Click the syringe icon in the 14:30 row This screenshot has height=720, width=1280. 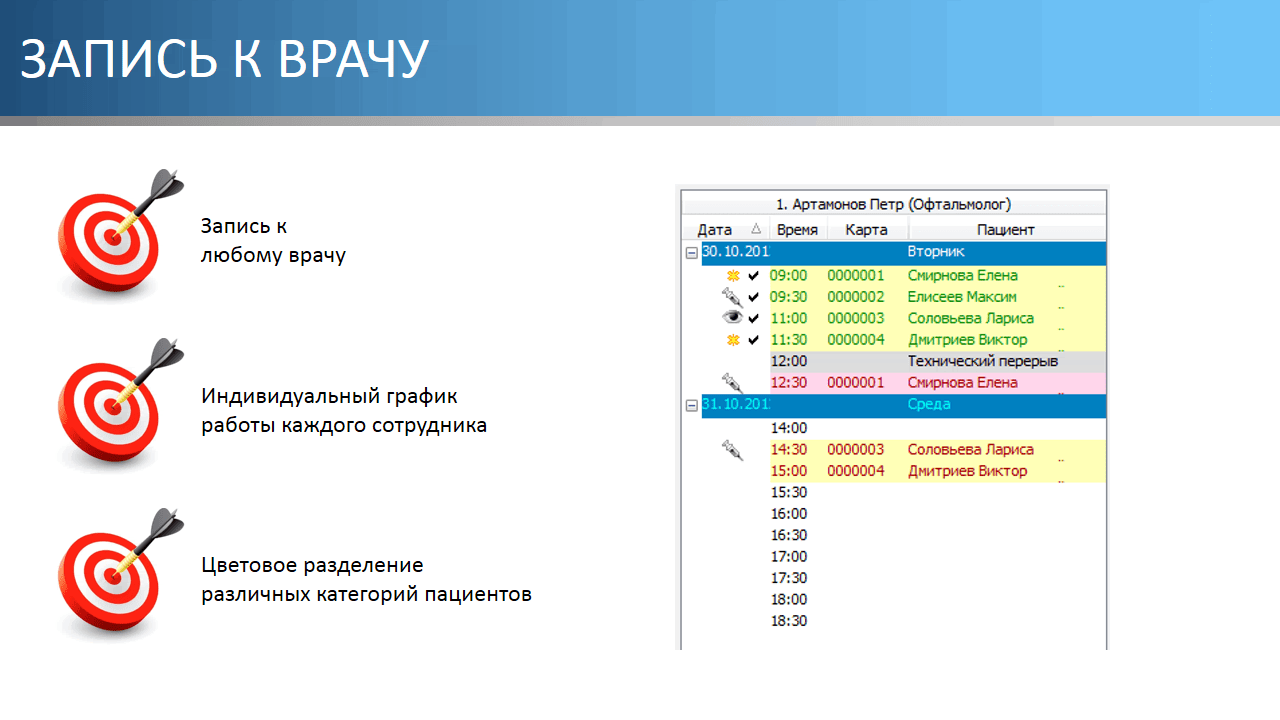[733, 450]
